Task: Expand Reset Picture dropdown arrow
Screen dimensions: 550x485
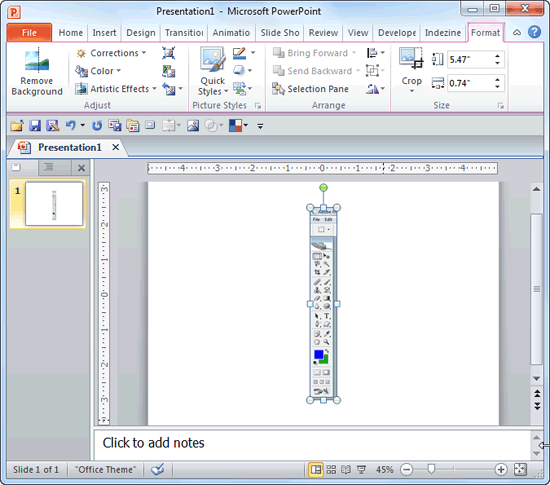Action: 181,89
